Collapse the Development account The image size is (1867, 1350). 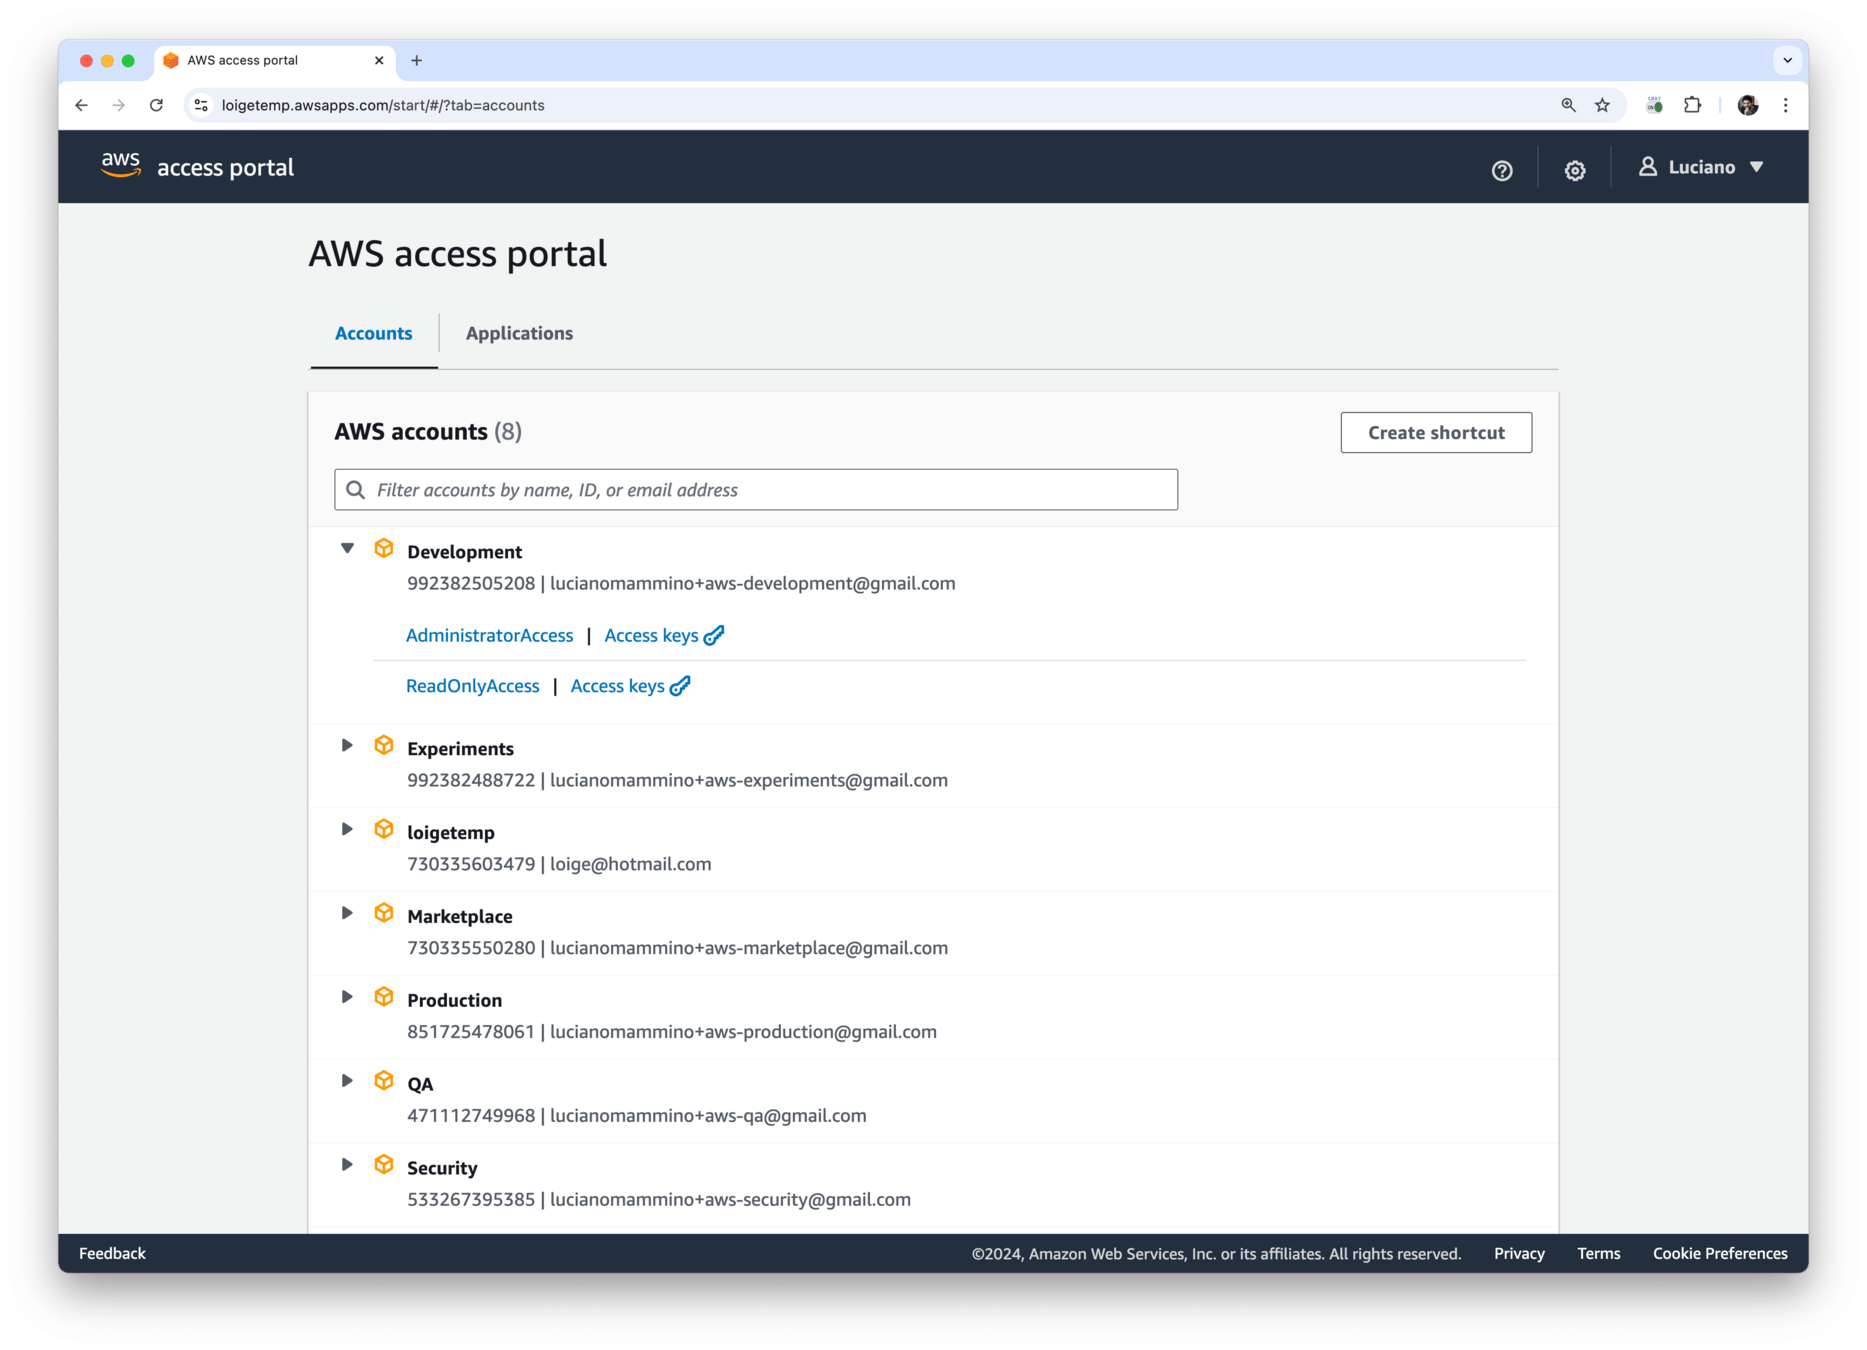(x=347, y=549)
